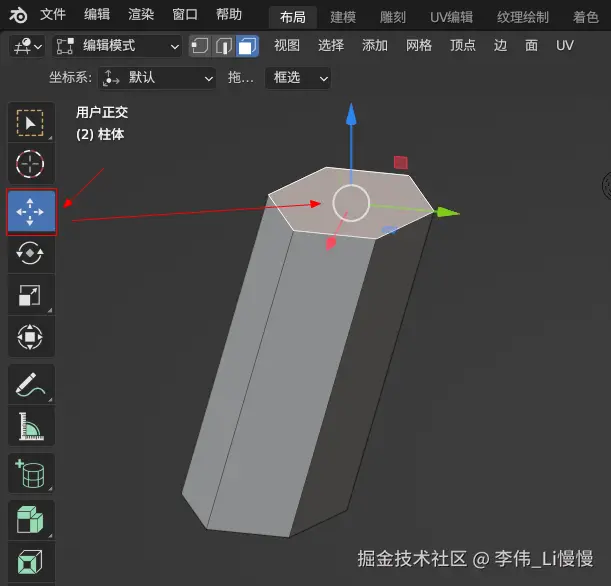Image resolution: width=611 pixels, height=586 pixels.
Task: Open the 框选 drag mode dropdown
Action: 298,78
